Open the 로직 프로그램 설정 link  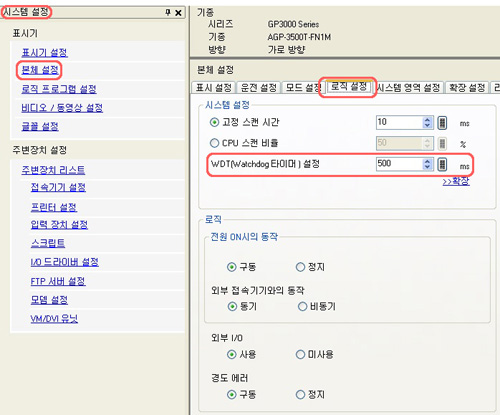tap(59, 89)
